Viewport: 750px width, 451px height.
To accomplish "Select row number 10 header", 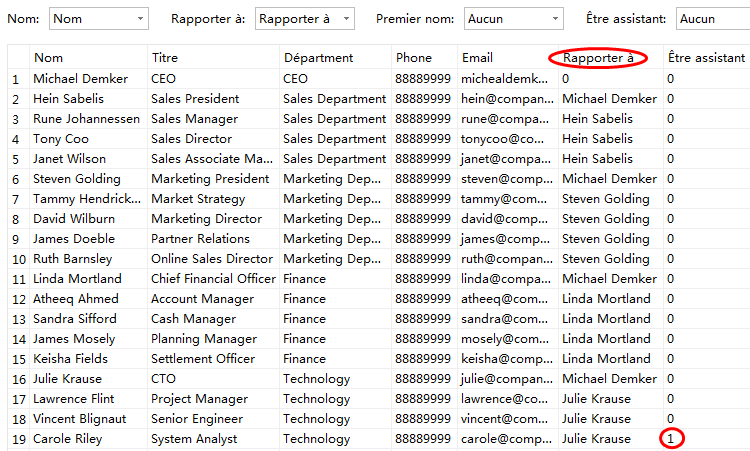I will (15, 258).
